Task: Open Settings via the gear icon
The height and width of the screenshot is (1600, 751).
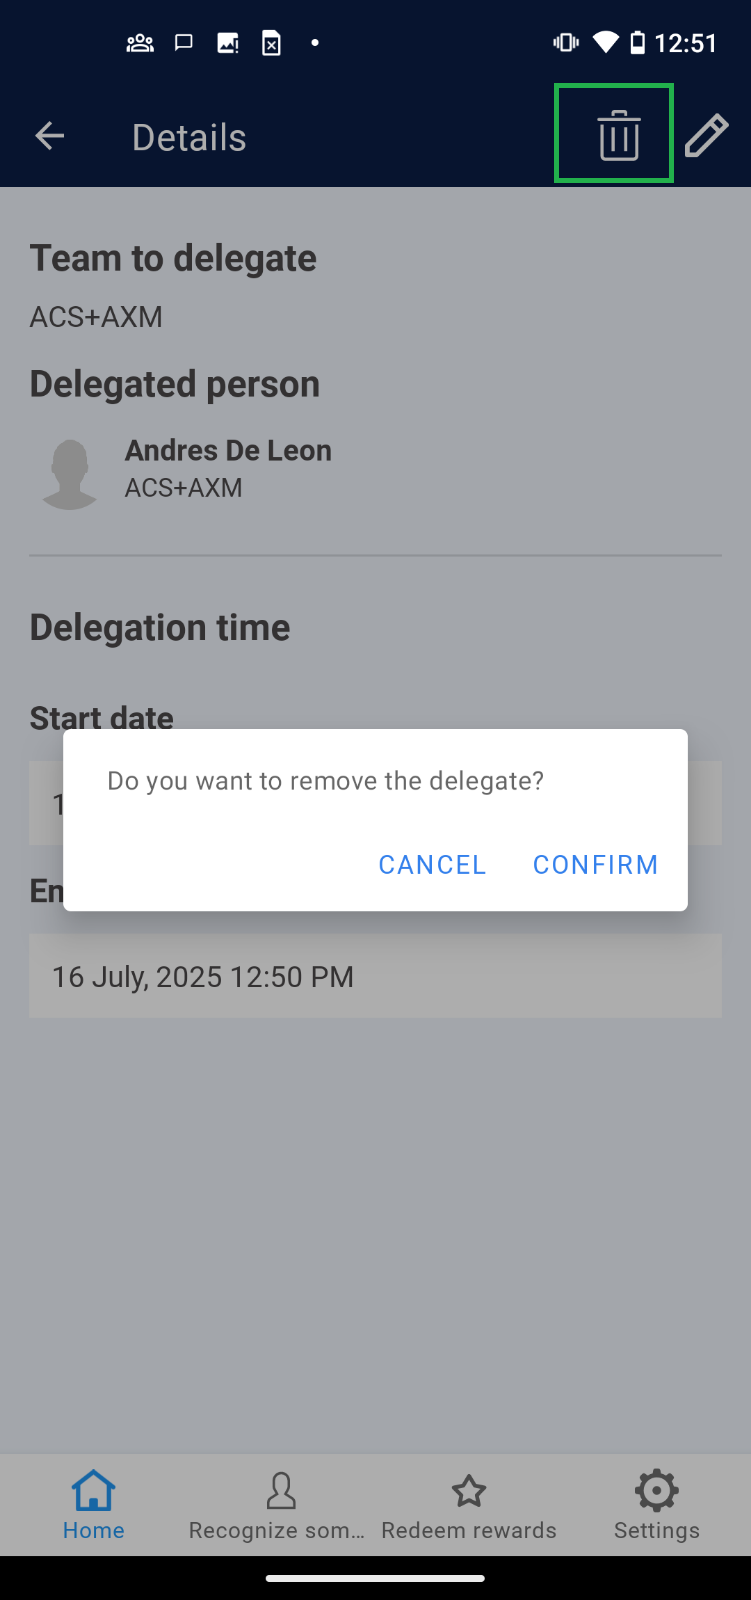Action: tap(656, 1491)
